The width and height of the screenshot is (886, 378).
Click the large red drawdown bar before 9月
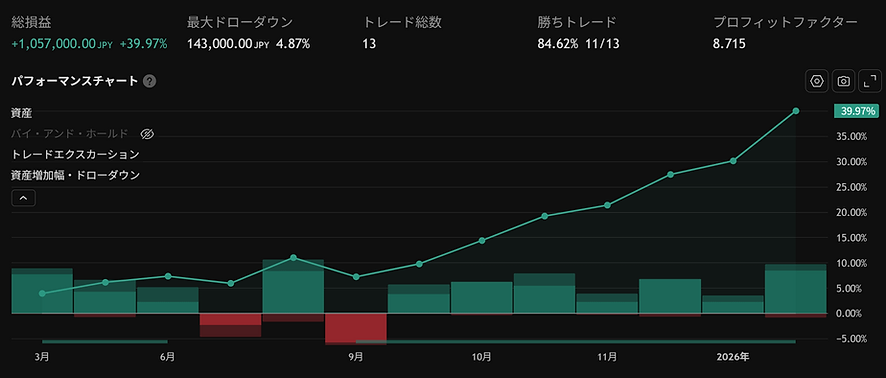(x=356, y=329)
